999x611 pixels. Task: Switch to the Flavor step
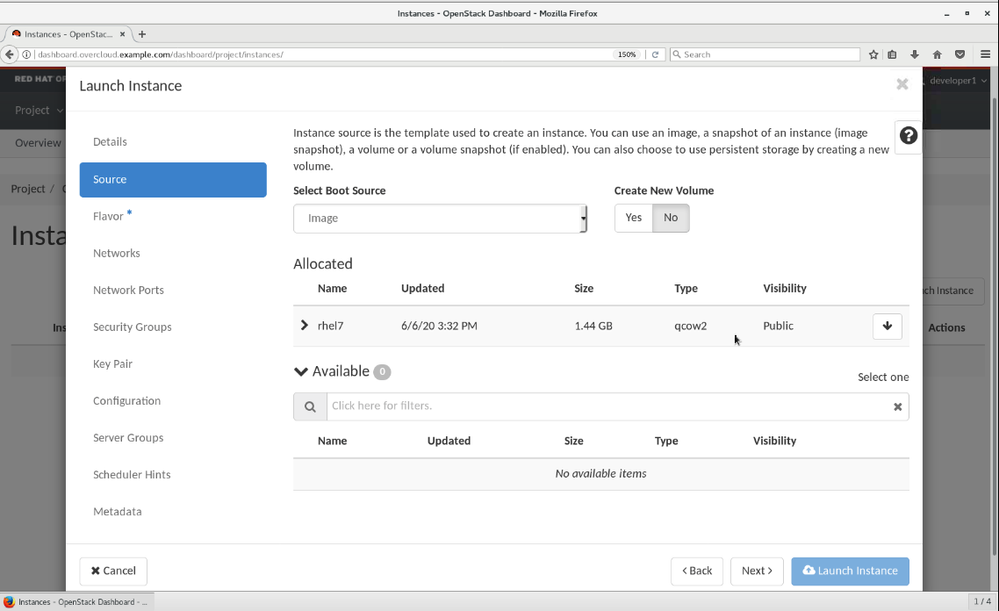108,216
